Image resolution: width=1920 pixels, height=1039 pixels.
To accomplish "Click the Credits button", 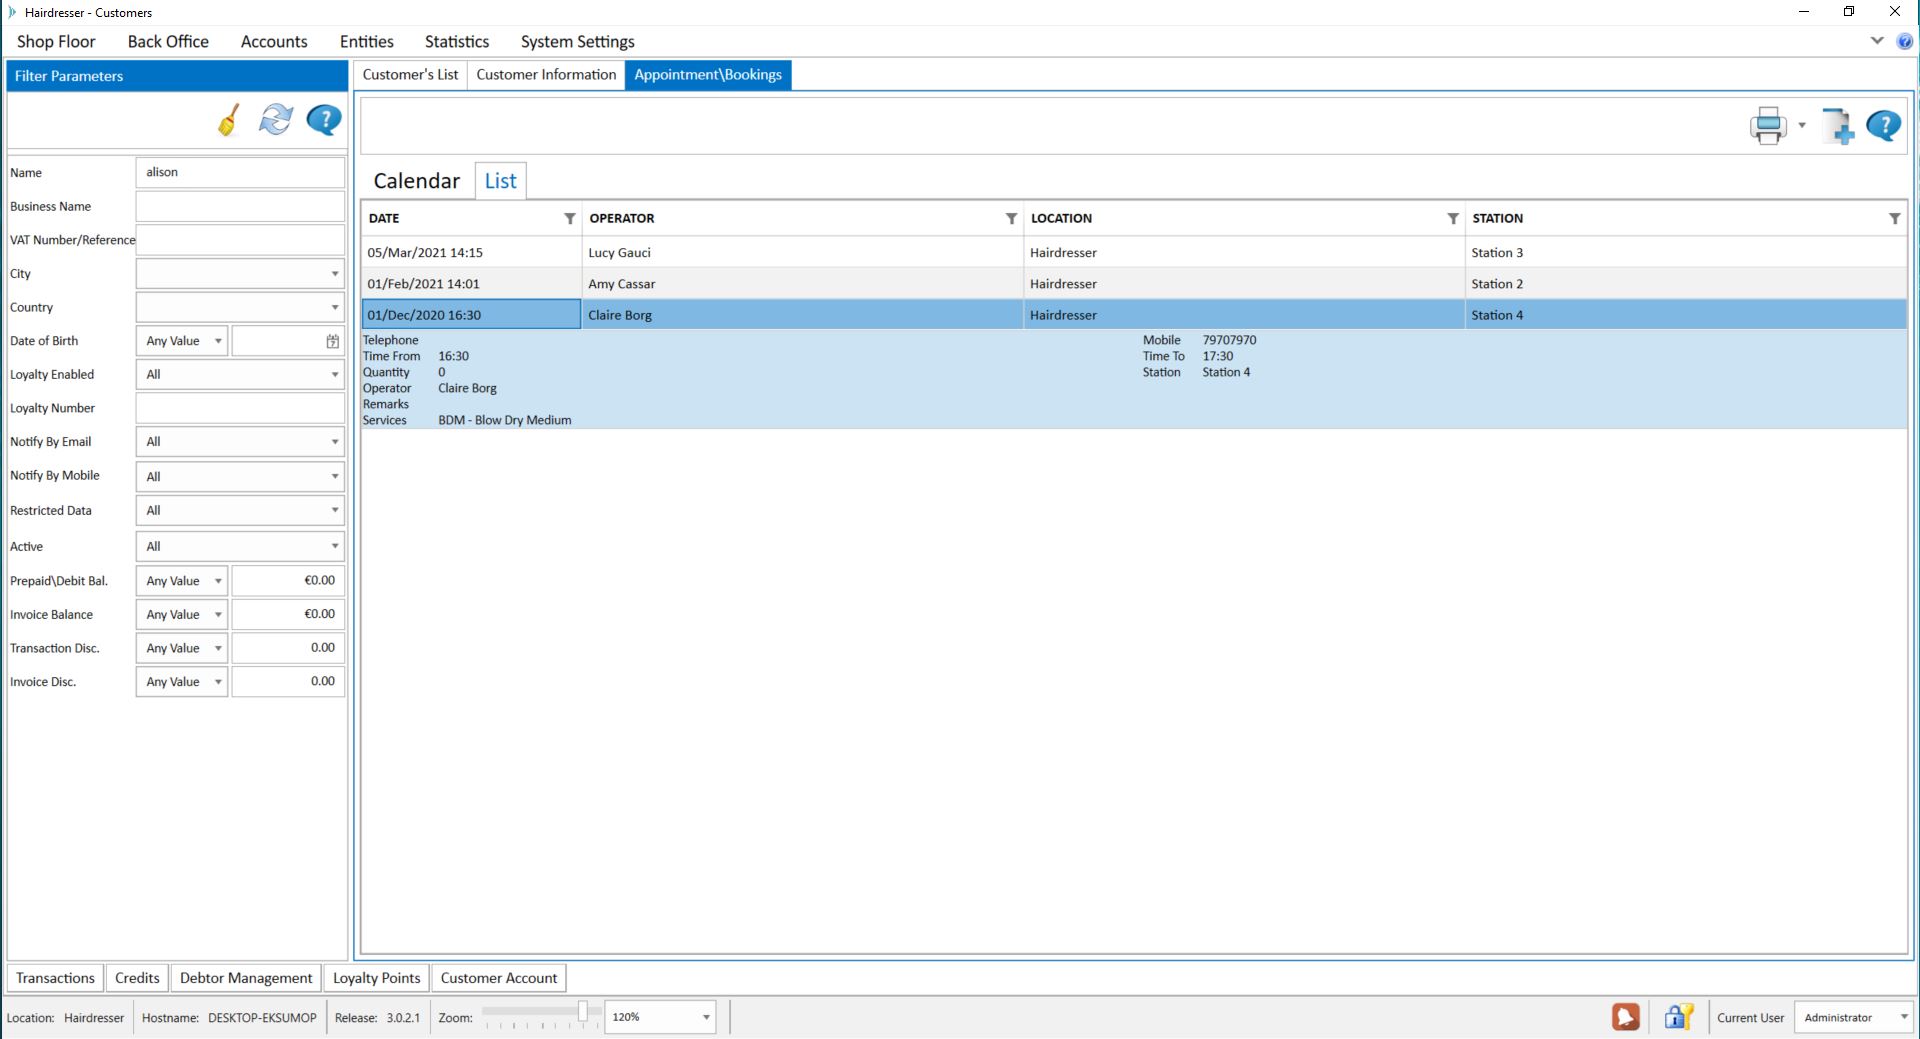I will tap(137, 978).
